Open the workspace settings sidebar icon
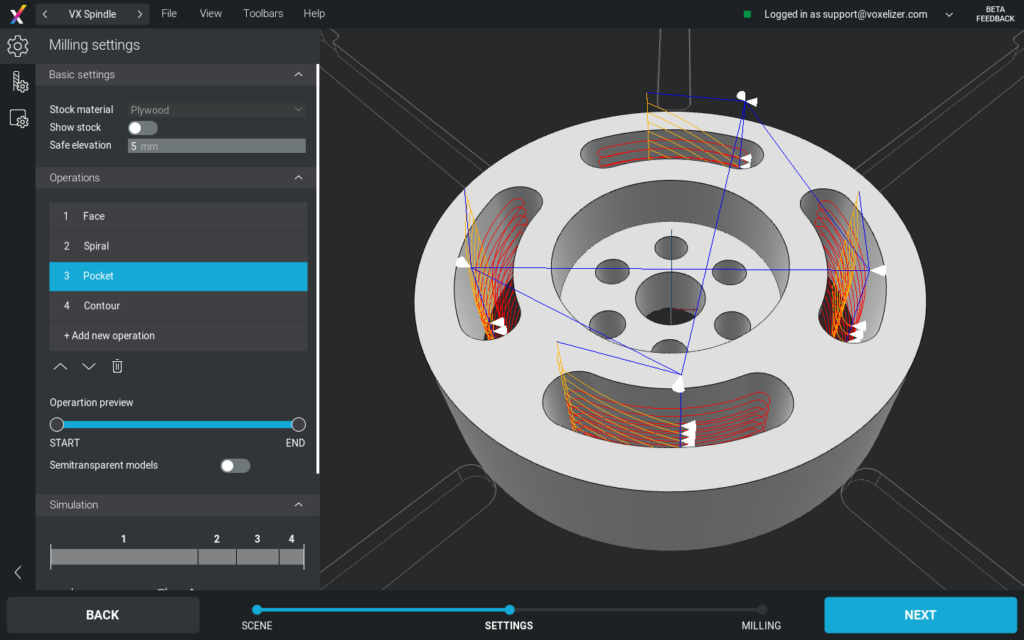The image size is (1024, 640). point(16,118)
